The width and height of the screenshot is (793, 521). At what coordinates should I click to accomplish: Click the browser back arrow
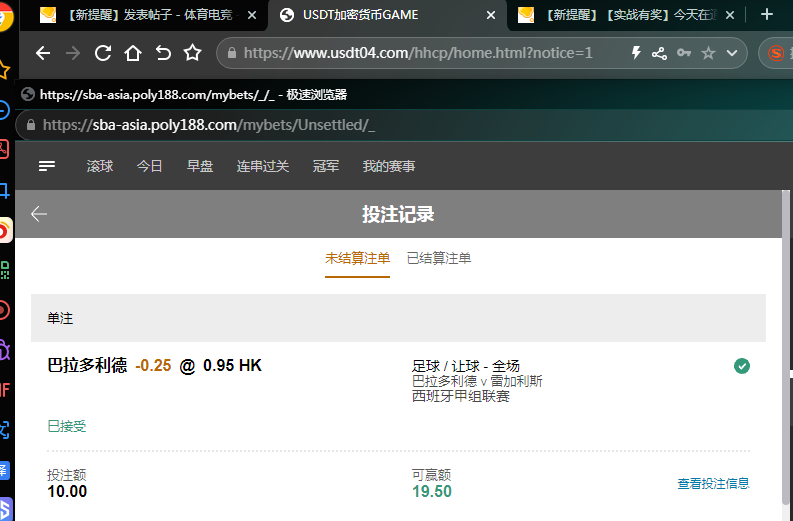click(x=42, y=53)
